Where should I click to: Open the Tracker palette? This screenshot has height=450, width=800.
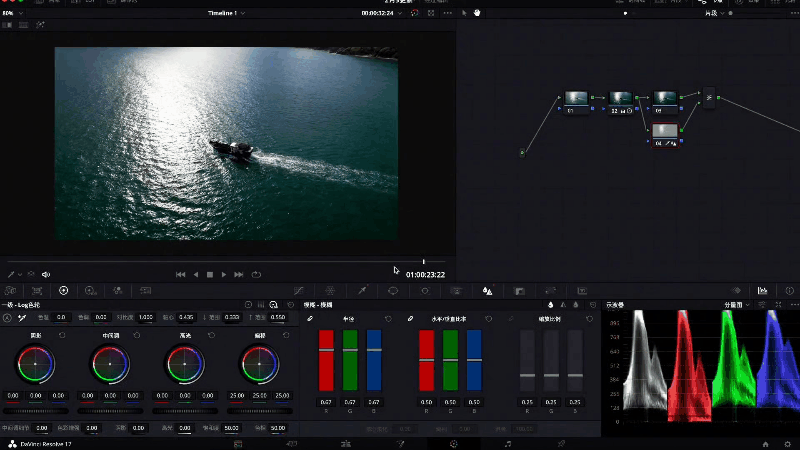point(424,291)
